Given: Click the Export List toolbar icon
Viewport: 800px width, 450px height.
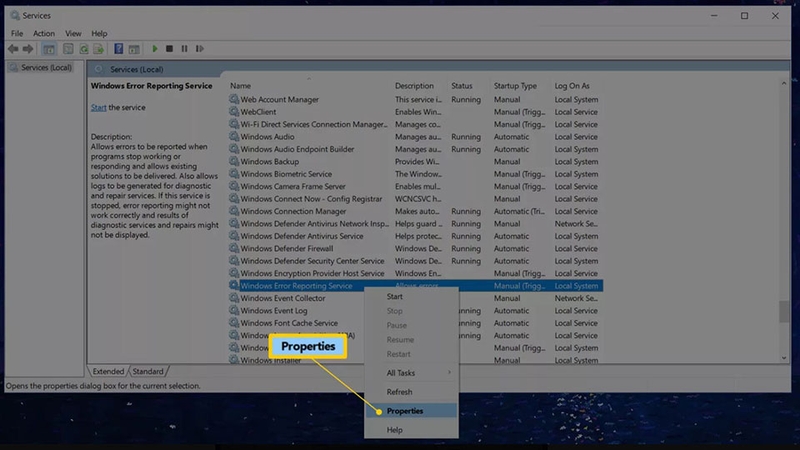Looking at the screenshot, I should 98,49.
